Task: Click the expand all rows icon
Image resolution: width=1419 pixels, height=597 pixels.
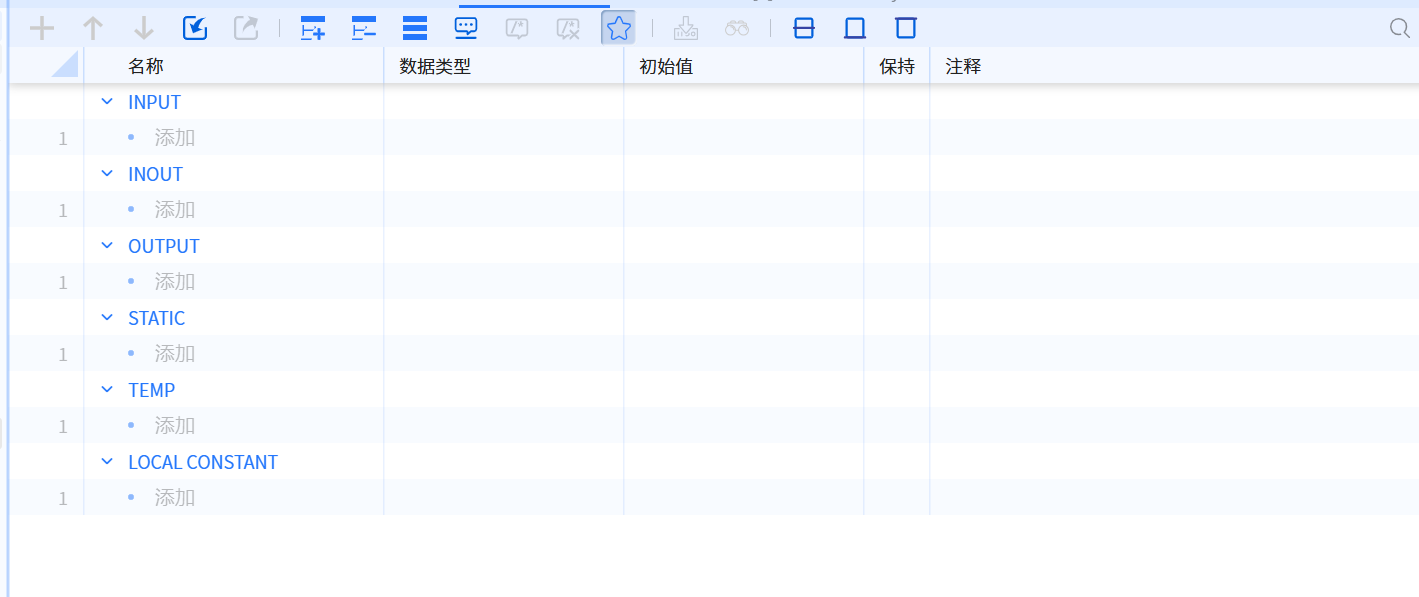Action: click(x=313, y=28)
